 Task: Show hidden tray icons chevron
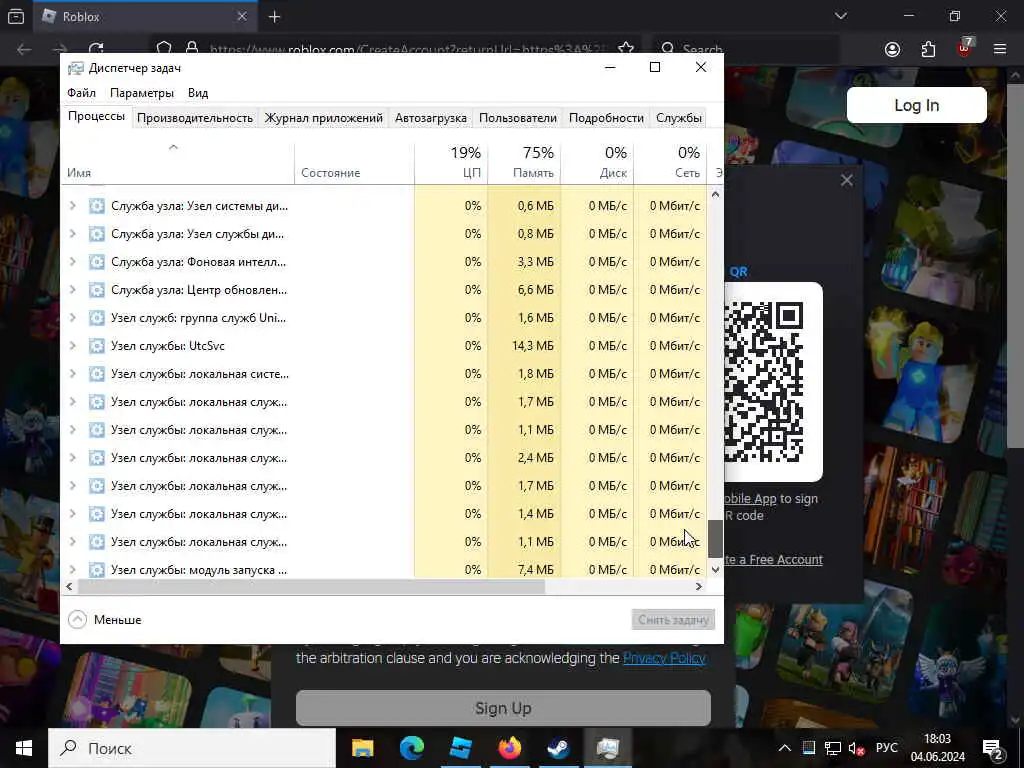(785, 748)
